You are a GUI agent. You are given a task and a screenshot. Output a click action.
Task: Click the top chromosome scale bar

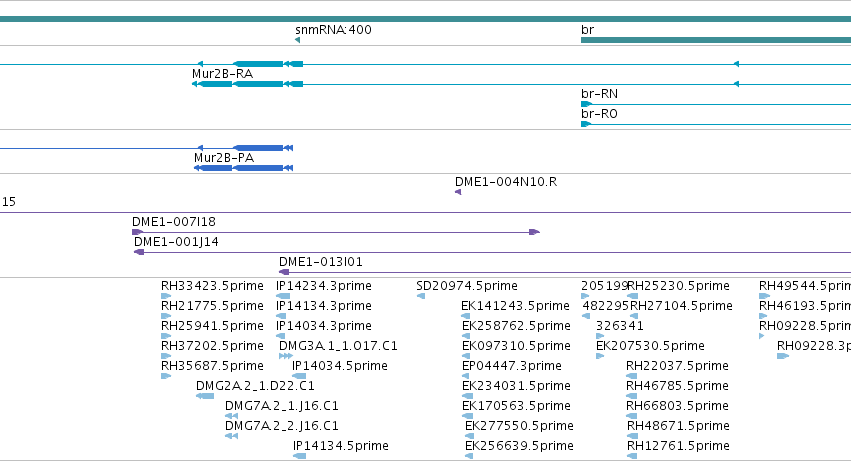[426, 19]
